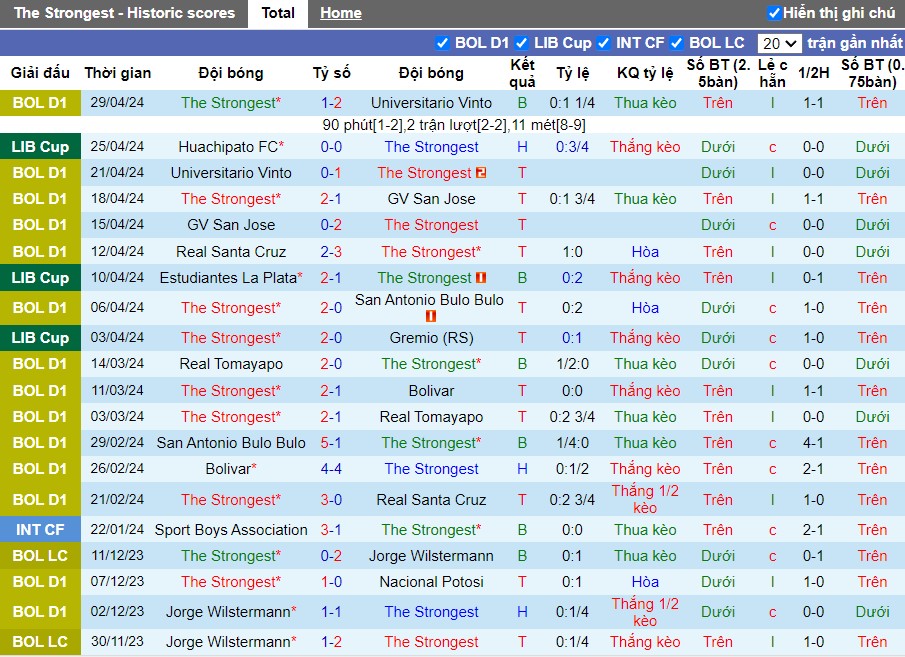Click the KQ tỷ lệ column header
Viewport: 905px width, 657px height.
pos(645,73)
